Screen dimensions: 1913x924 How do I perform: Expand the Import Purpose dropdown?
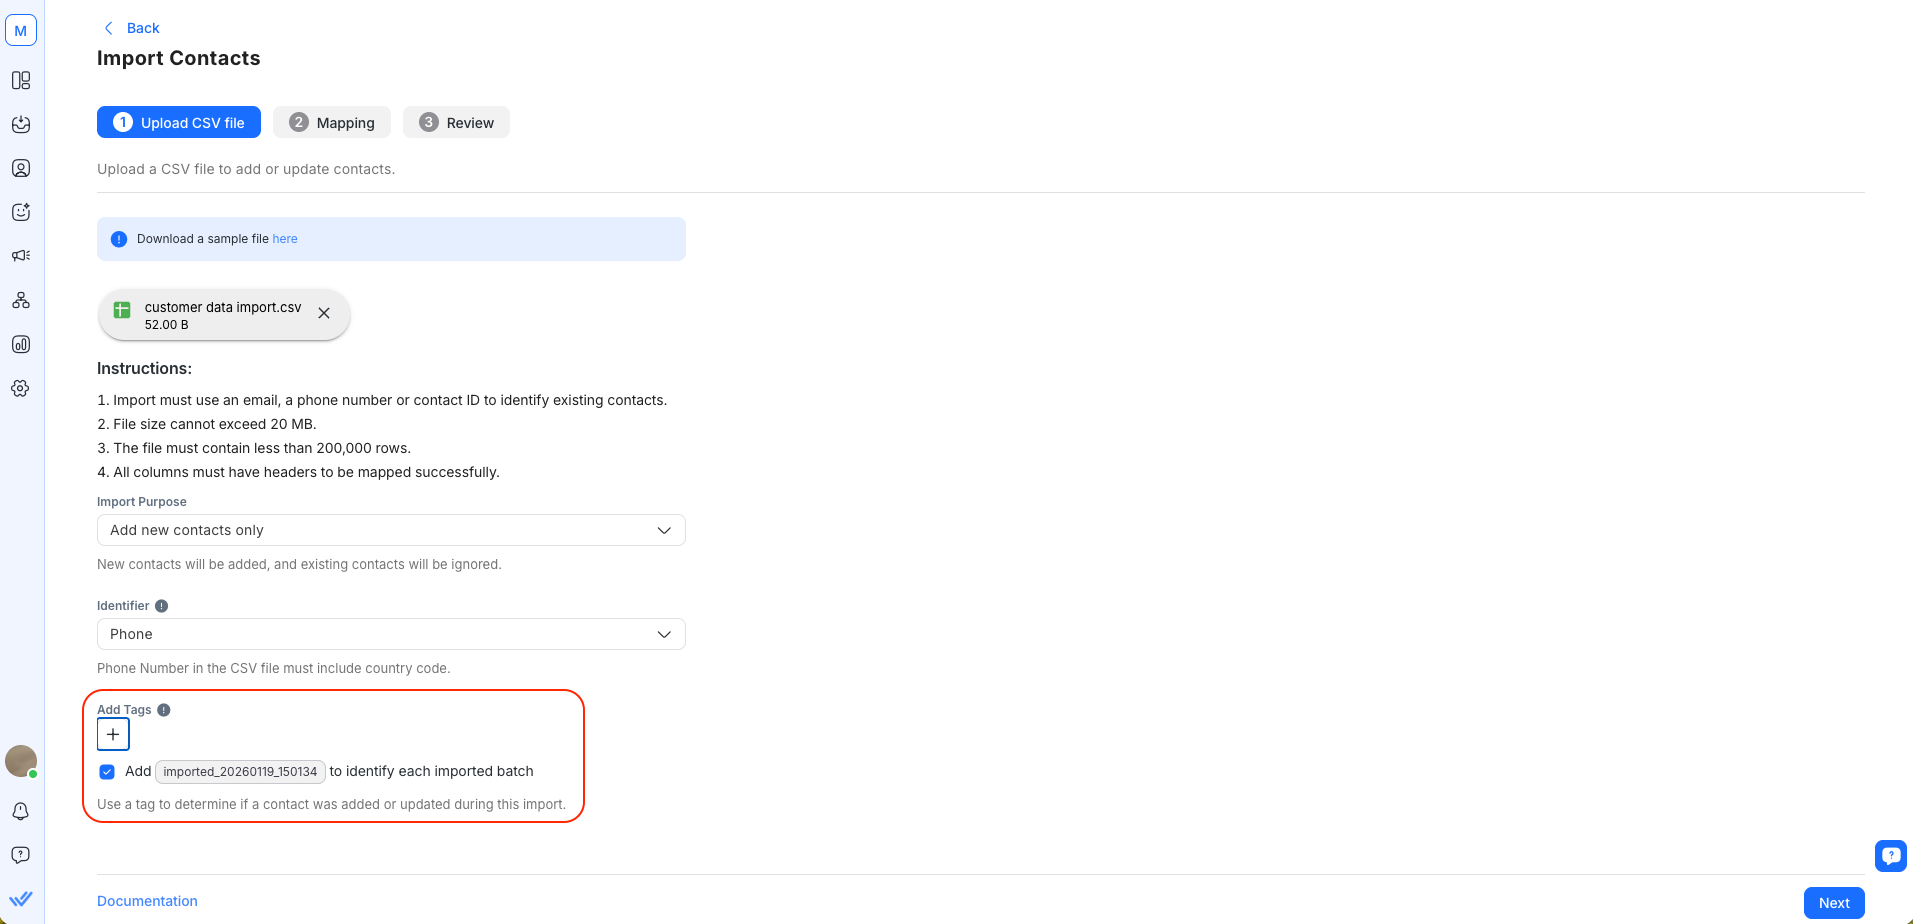click(391, 530)
